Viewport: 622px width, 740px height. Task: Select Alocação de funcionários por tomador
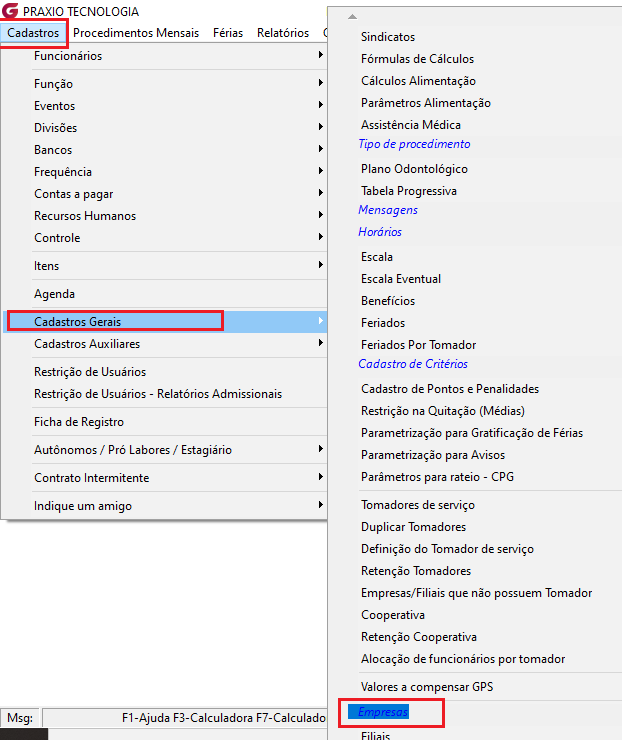463,658
